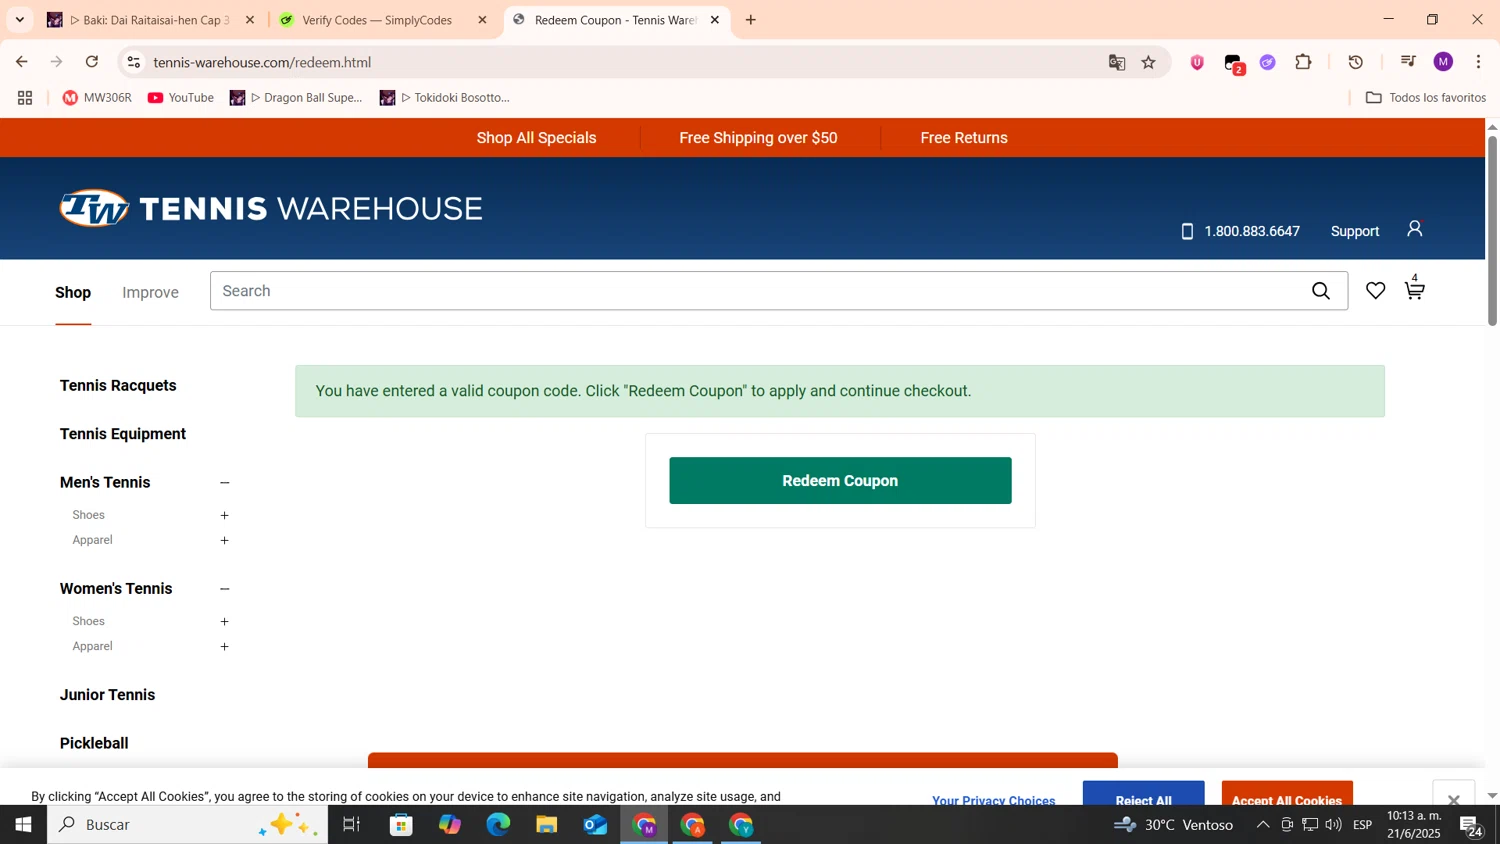Screen dimensions: 1500x844
Task: Expand Shoes under Men's Tennis
Action: pos(225,516)
